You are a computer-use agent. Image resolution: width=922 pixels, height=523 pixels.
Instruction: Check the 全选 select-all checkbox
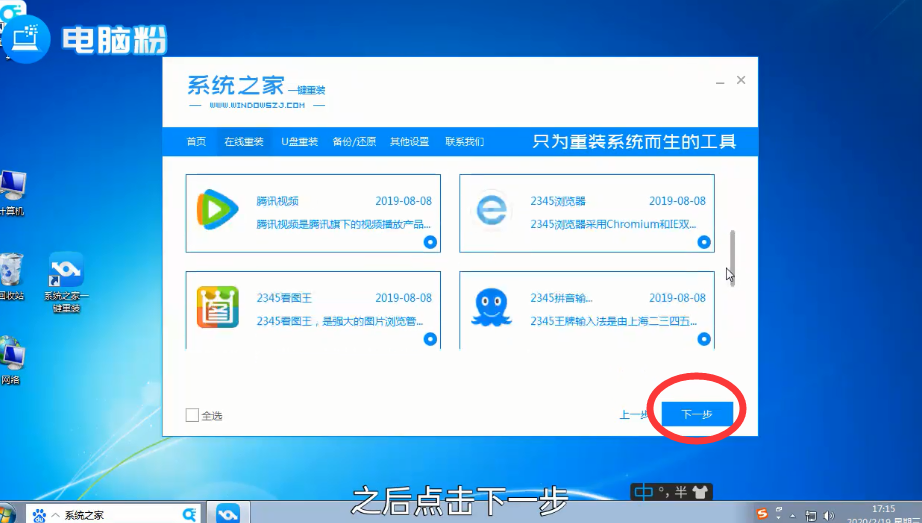tap(192, 415)
